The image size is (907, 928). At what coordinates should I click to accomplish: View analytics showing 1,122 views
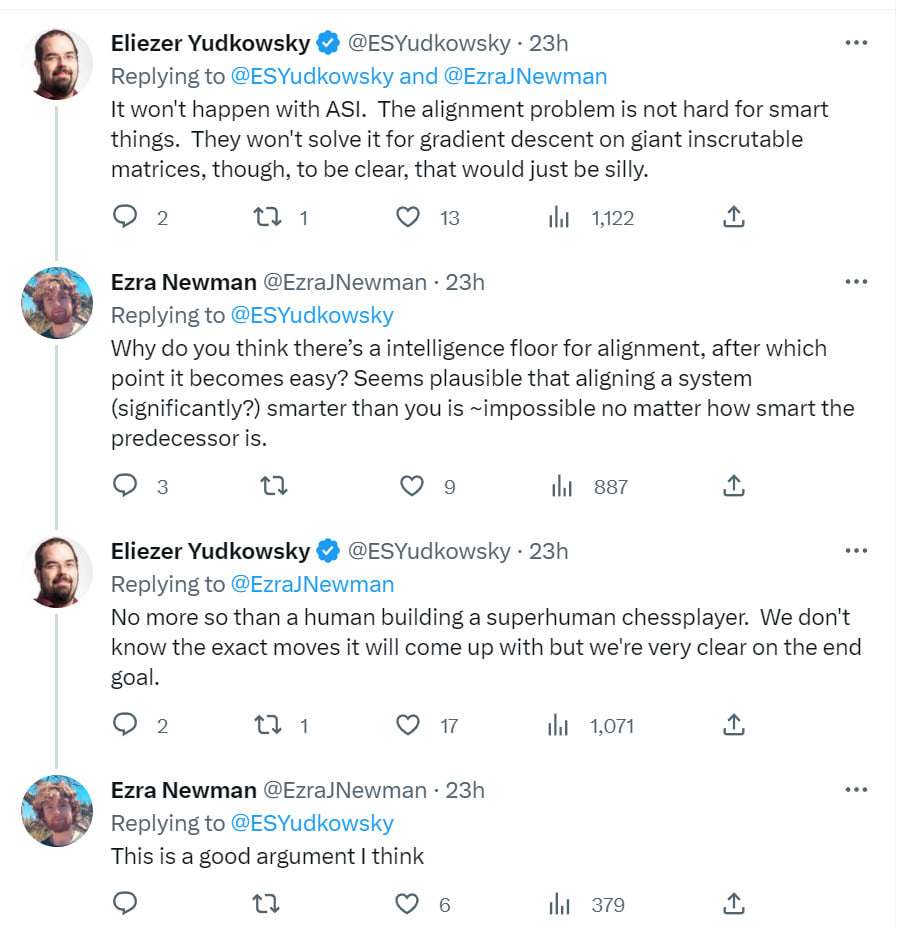(559, 217)
